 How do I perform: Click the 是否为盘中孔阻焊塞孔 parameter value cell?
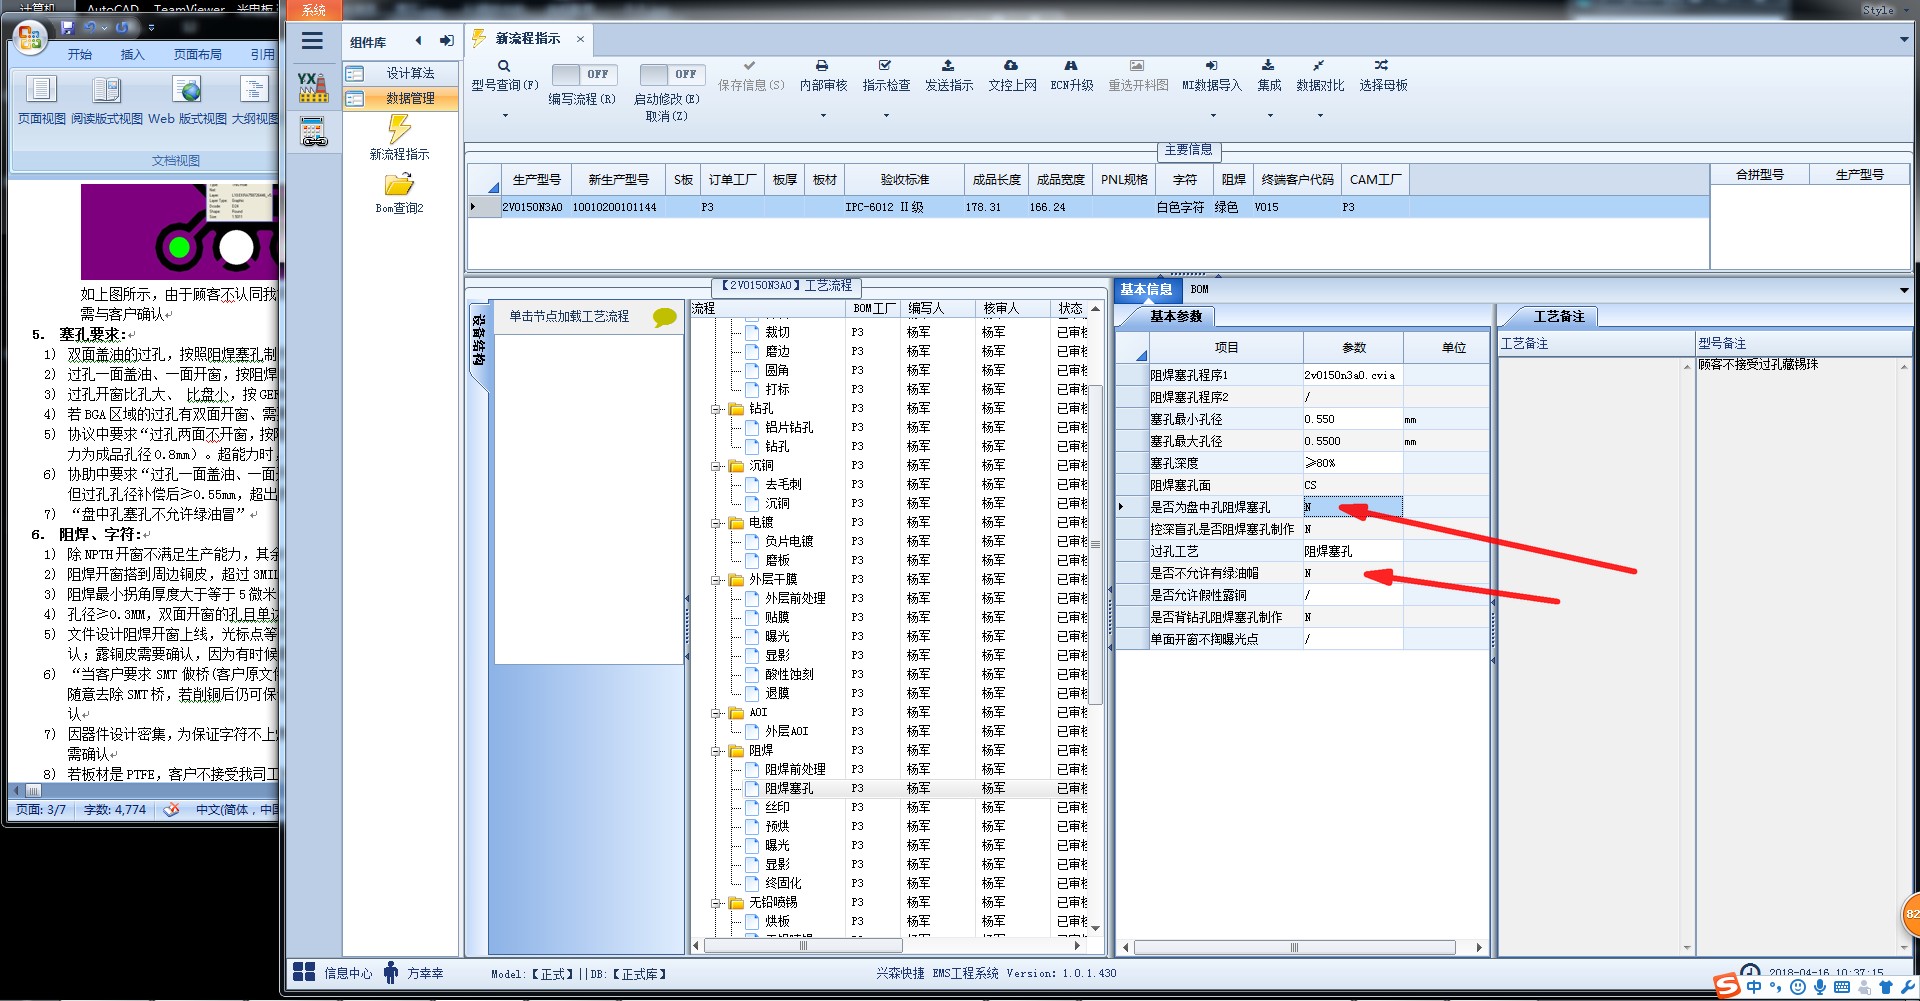[1352, 507]
